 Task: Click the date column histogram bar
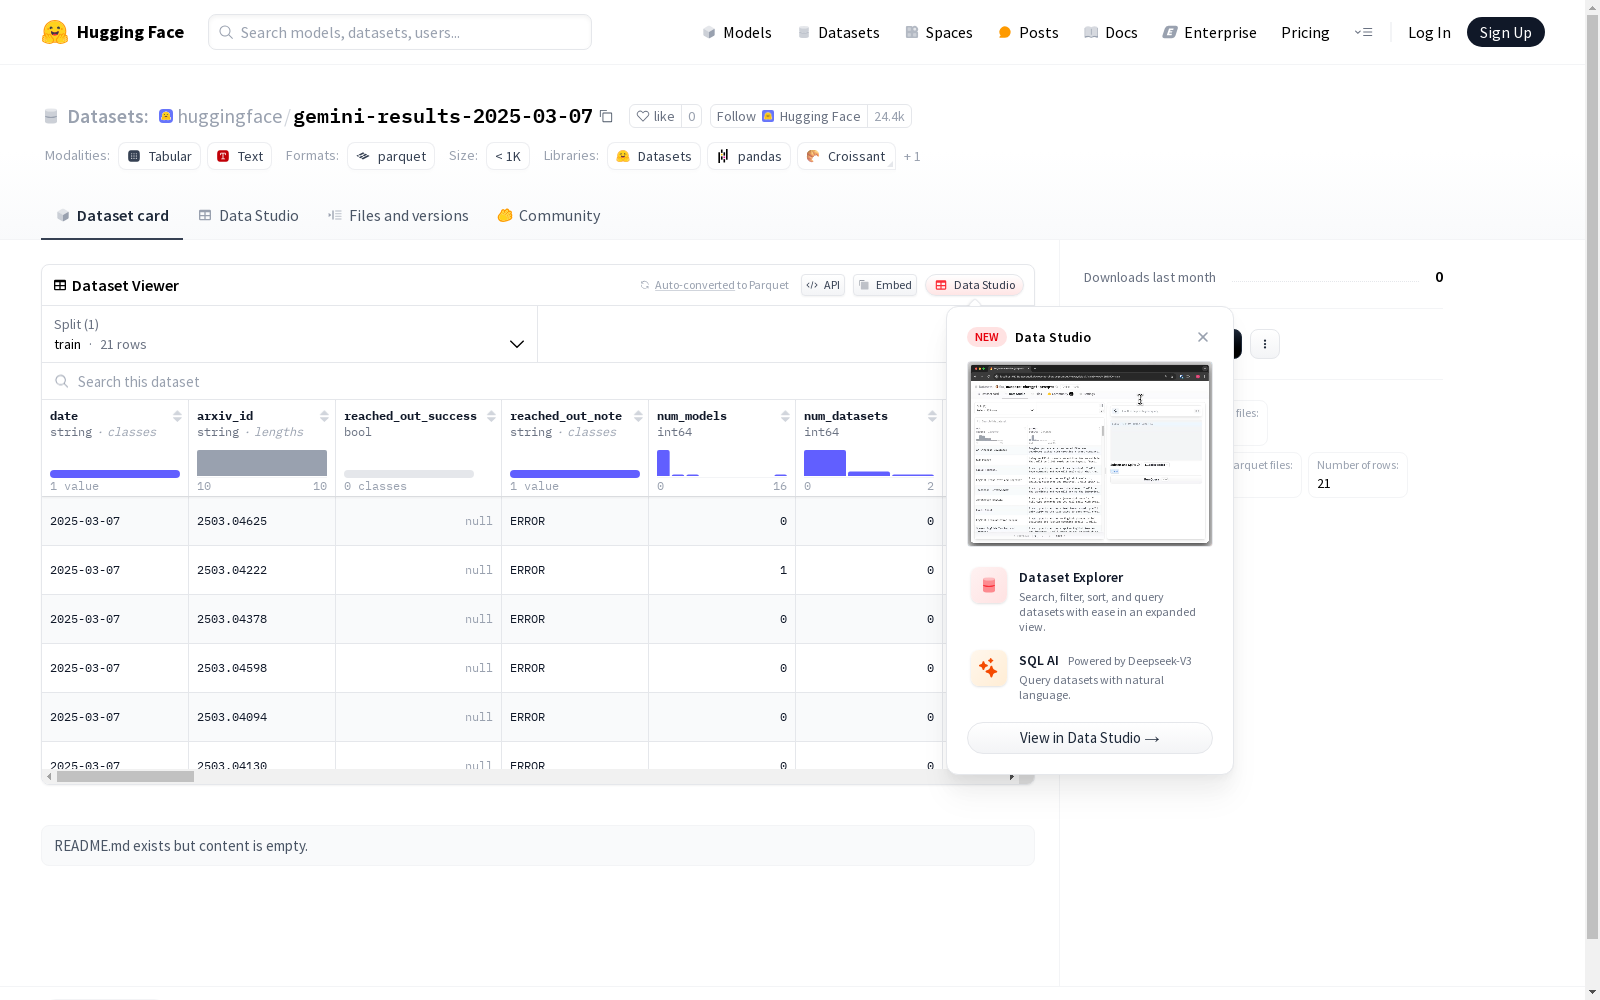click(x=115, y=474)
